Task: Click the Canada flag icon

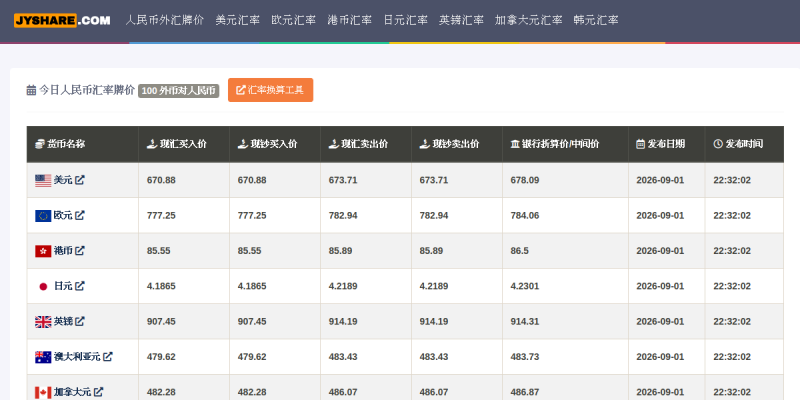Action: pos(43,392)
